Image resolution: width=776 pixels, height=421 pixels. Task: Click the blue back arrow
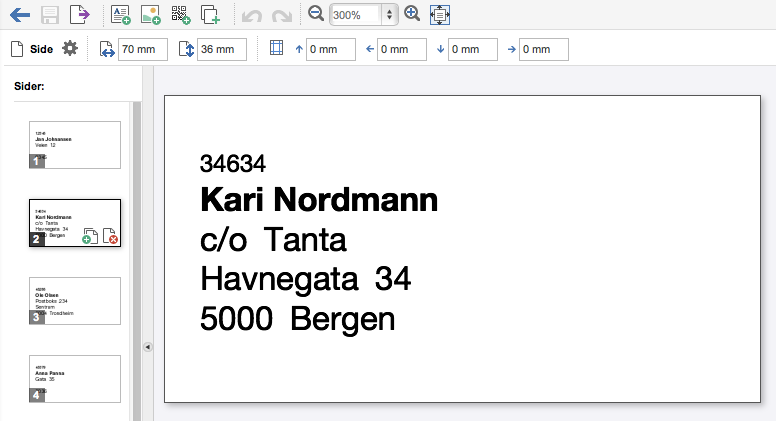pos(19,14)
